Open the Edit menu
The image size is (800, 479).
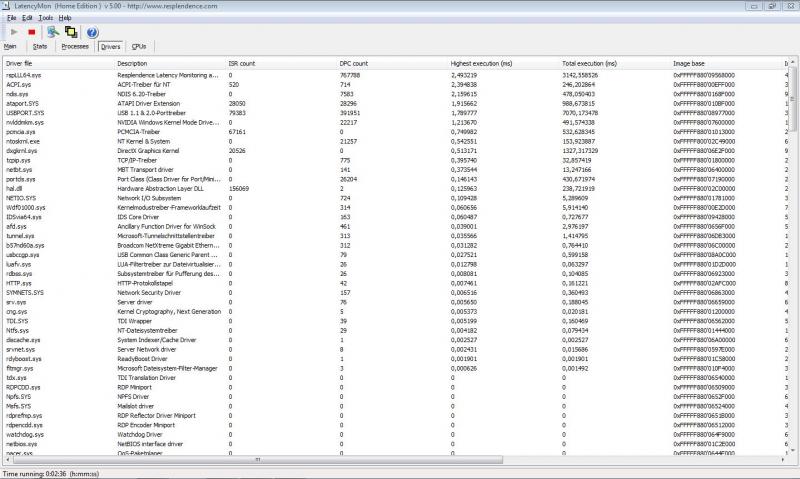click(x=27, y=18)
